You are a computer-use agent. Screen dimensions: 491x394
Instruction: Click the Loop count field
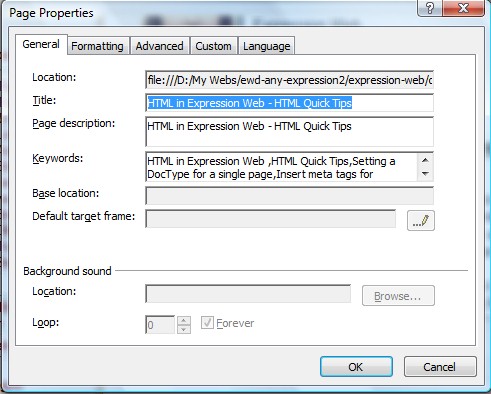coord(160,325)
